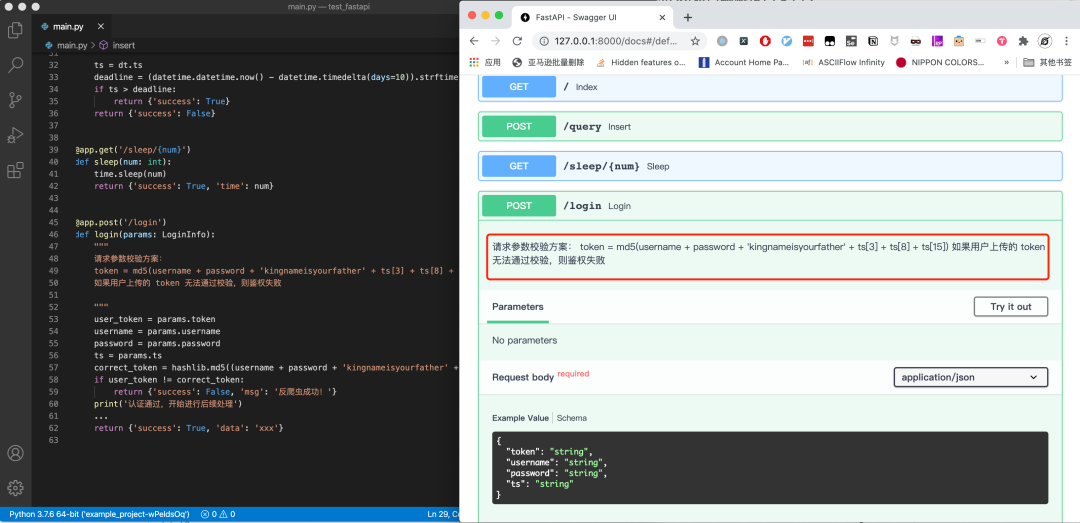Switch to Example Value view
The width and height of the screenshot is (1080, 523).
point(520,418)
